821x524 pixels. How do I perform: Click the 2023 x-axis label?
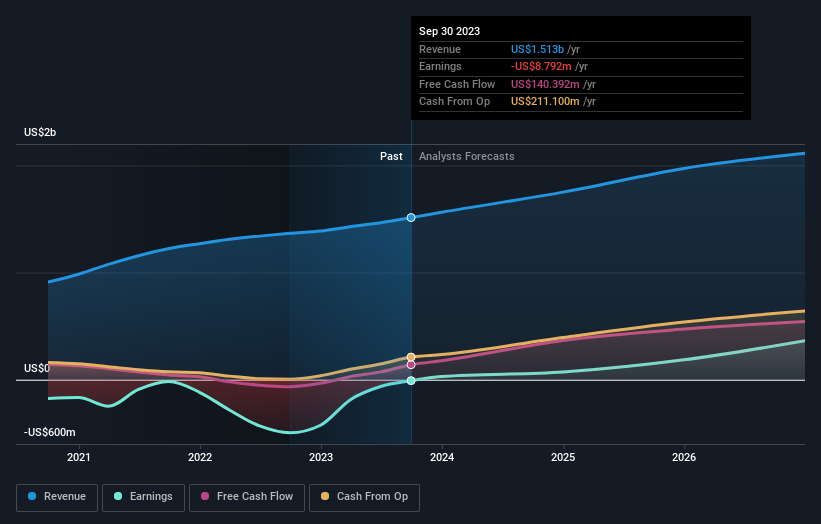tap(321, 458)
